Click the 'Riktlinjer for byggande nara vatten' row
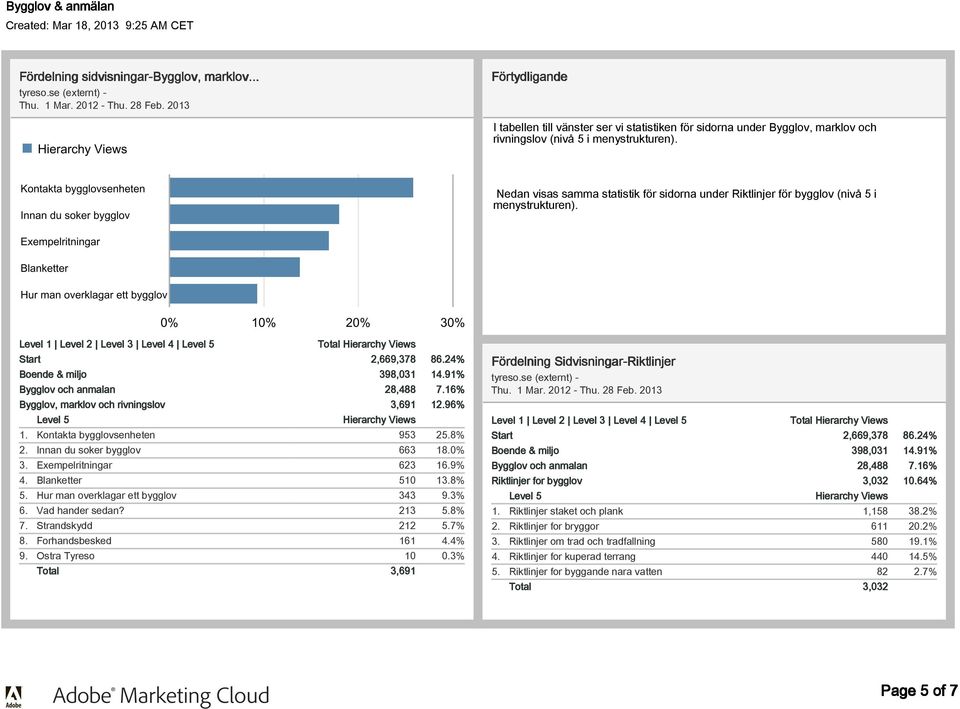 click(x=714, y=572)
